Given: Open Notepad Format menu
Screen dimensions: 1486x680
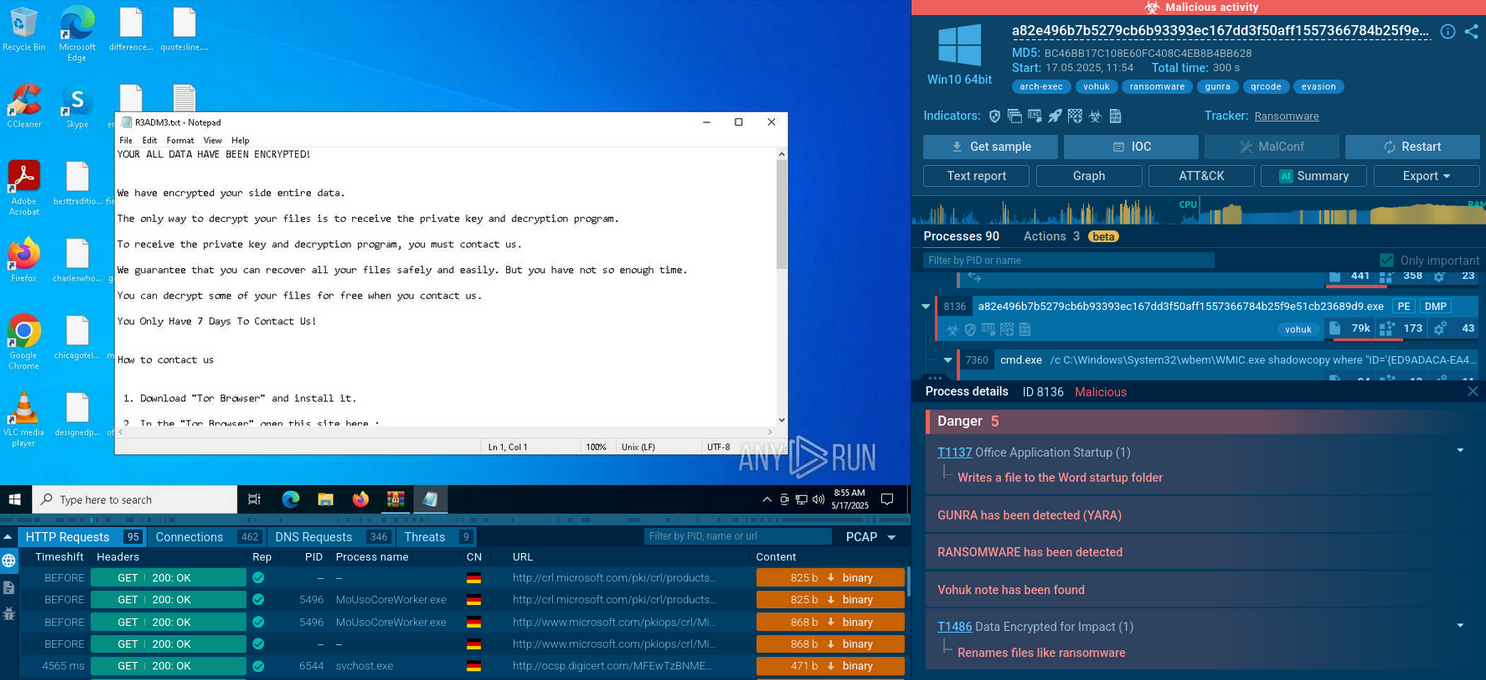Looking at the screenshot, I should [180, 140].
